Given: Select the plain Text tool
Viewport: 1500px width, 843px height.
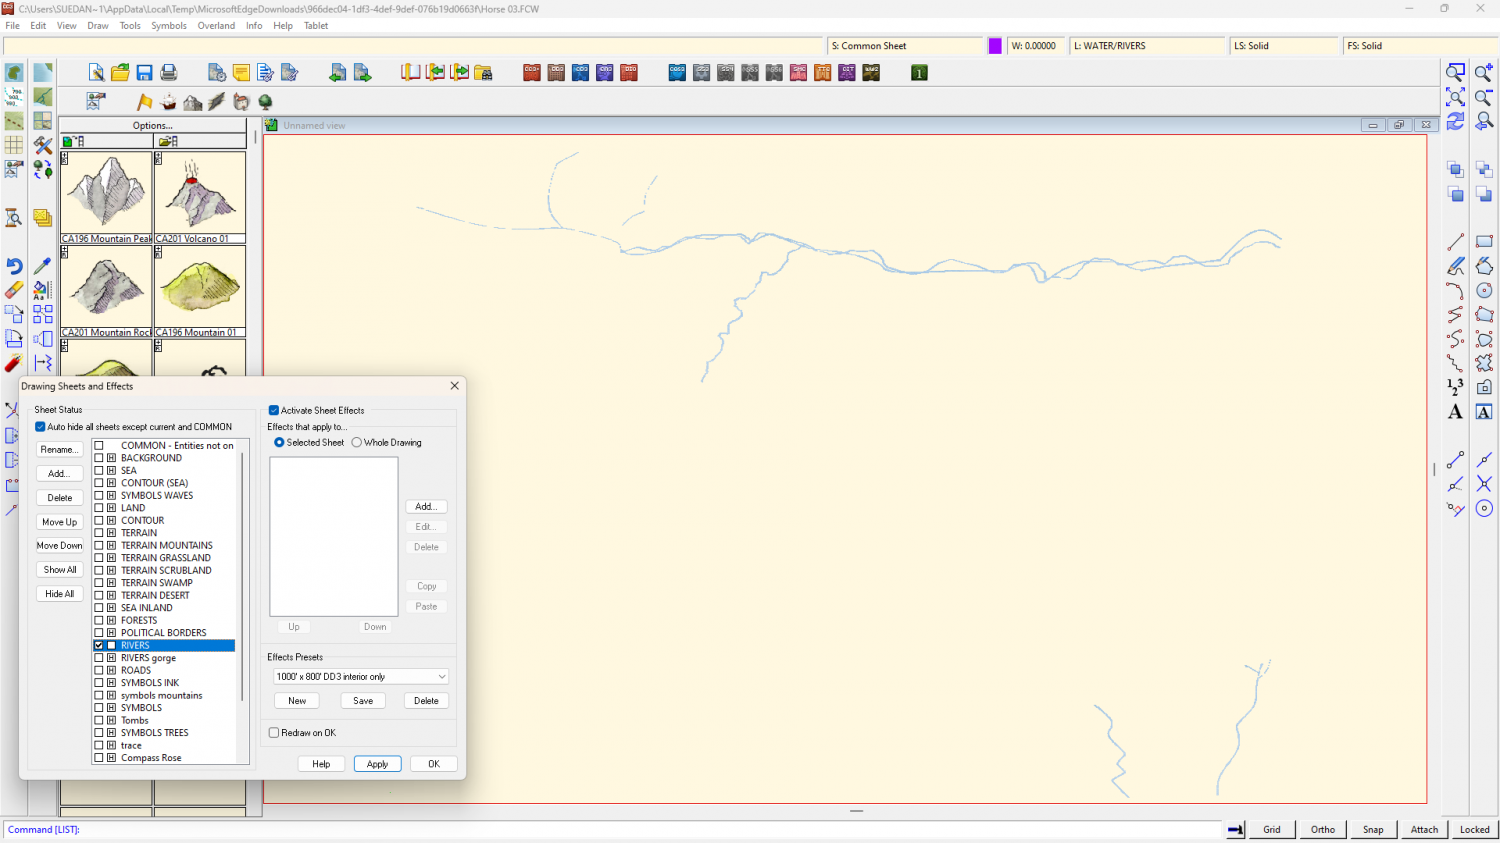Looking at the screenshot, I should (1455, 412).
